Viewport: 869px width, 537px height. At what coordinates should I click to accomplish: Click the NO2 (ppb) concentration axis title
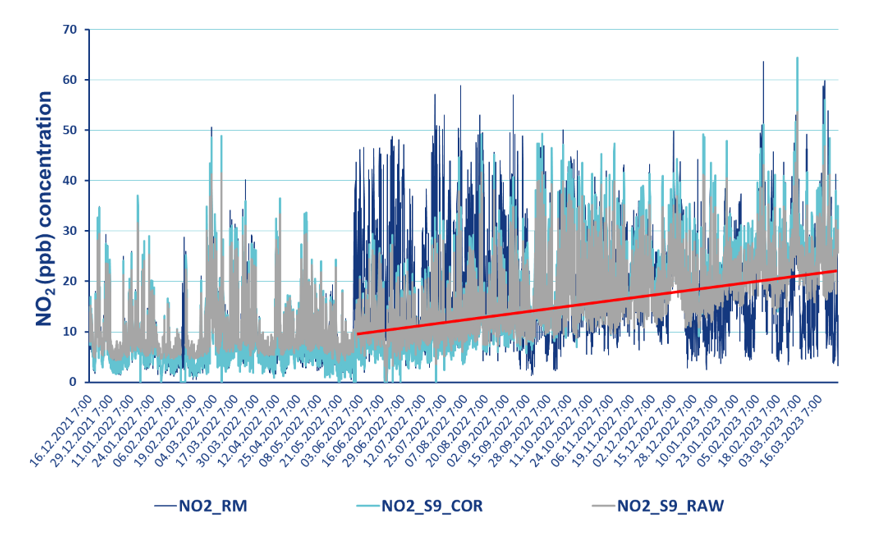45,208
